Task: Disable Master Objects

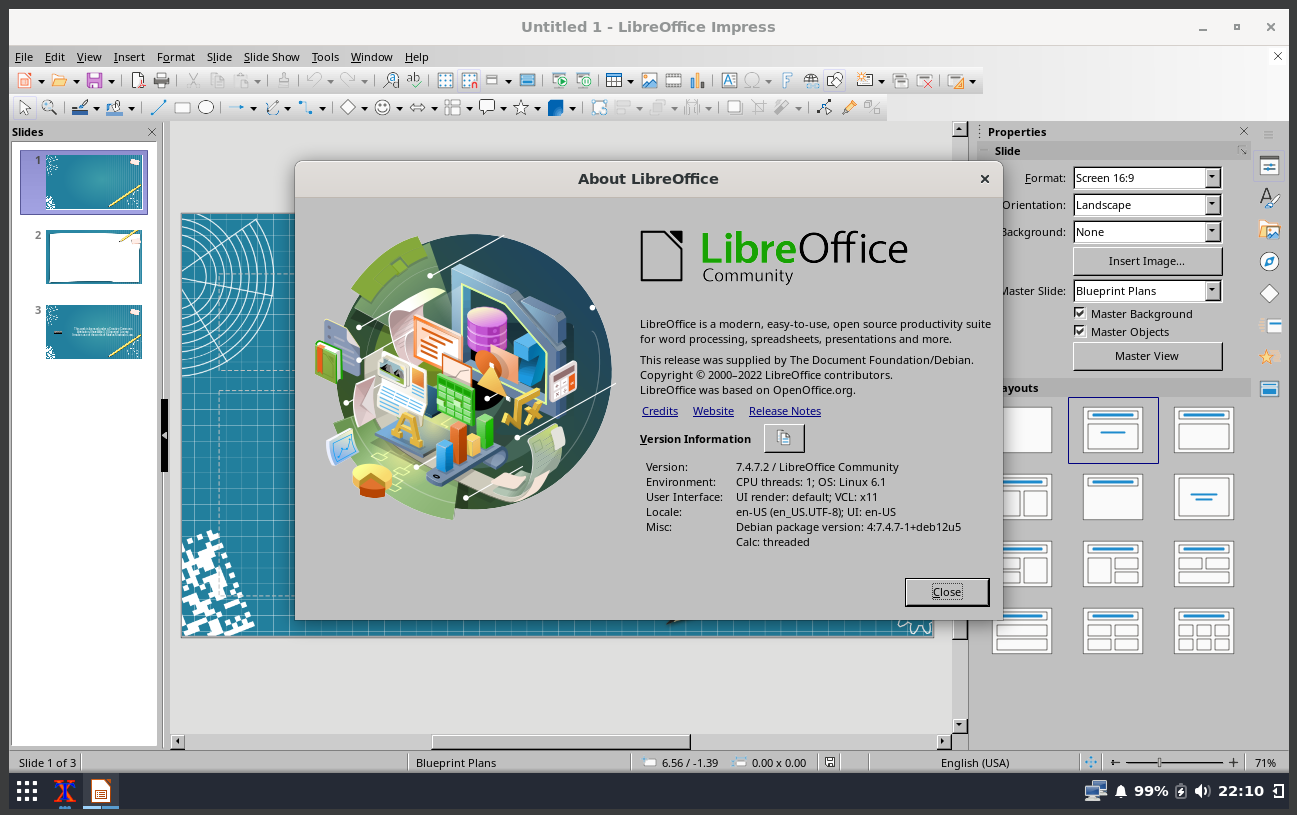Action: pyautogui.click(x=1080, y=331)
